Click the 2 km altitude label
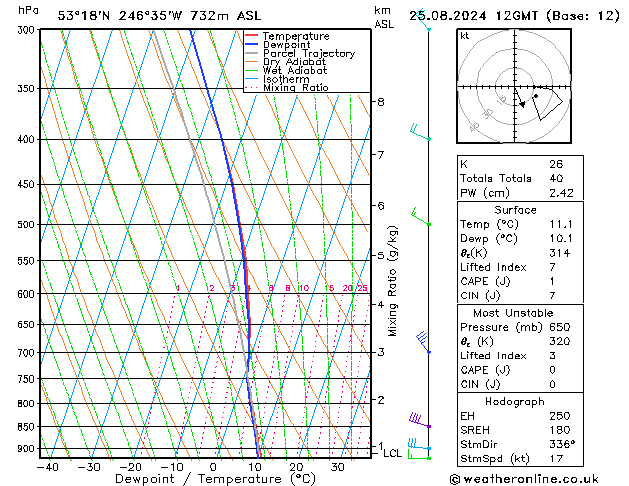The image size is (629, 486). 381,400
